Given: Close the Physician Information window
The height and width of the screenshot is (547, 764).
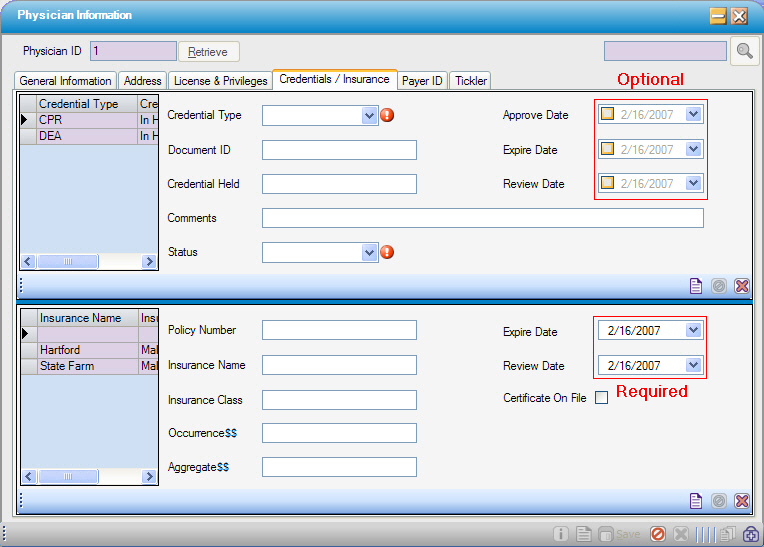Looking at the screenshot, I should [x=740, y=16].
